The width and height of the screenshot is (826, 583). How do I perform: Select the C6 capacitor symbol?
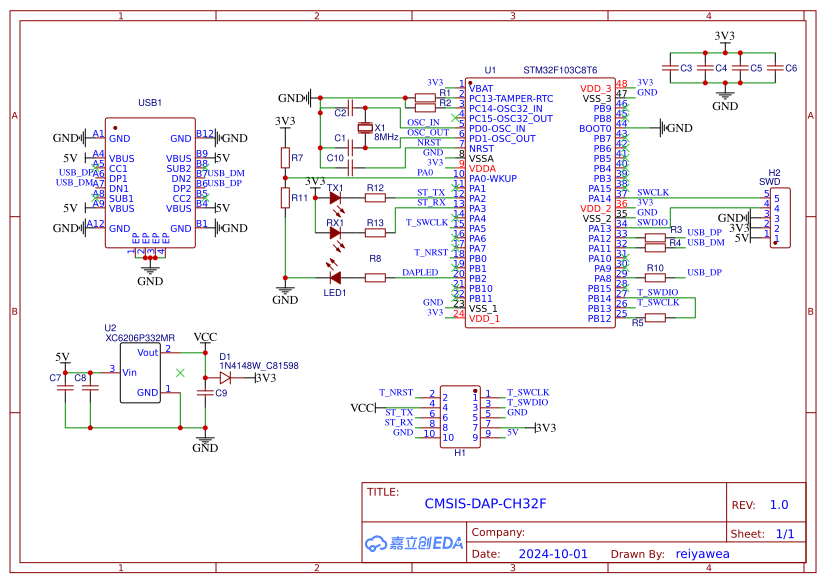click(x=775, y=68)
